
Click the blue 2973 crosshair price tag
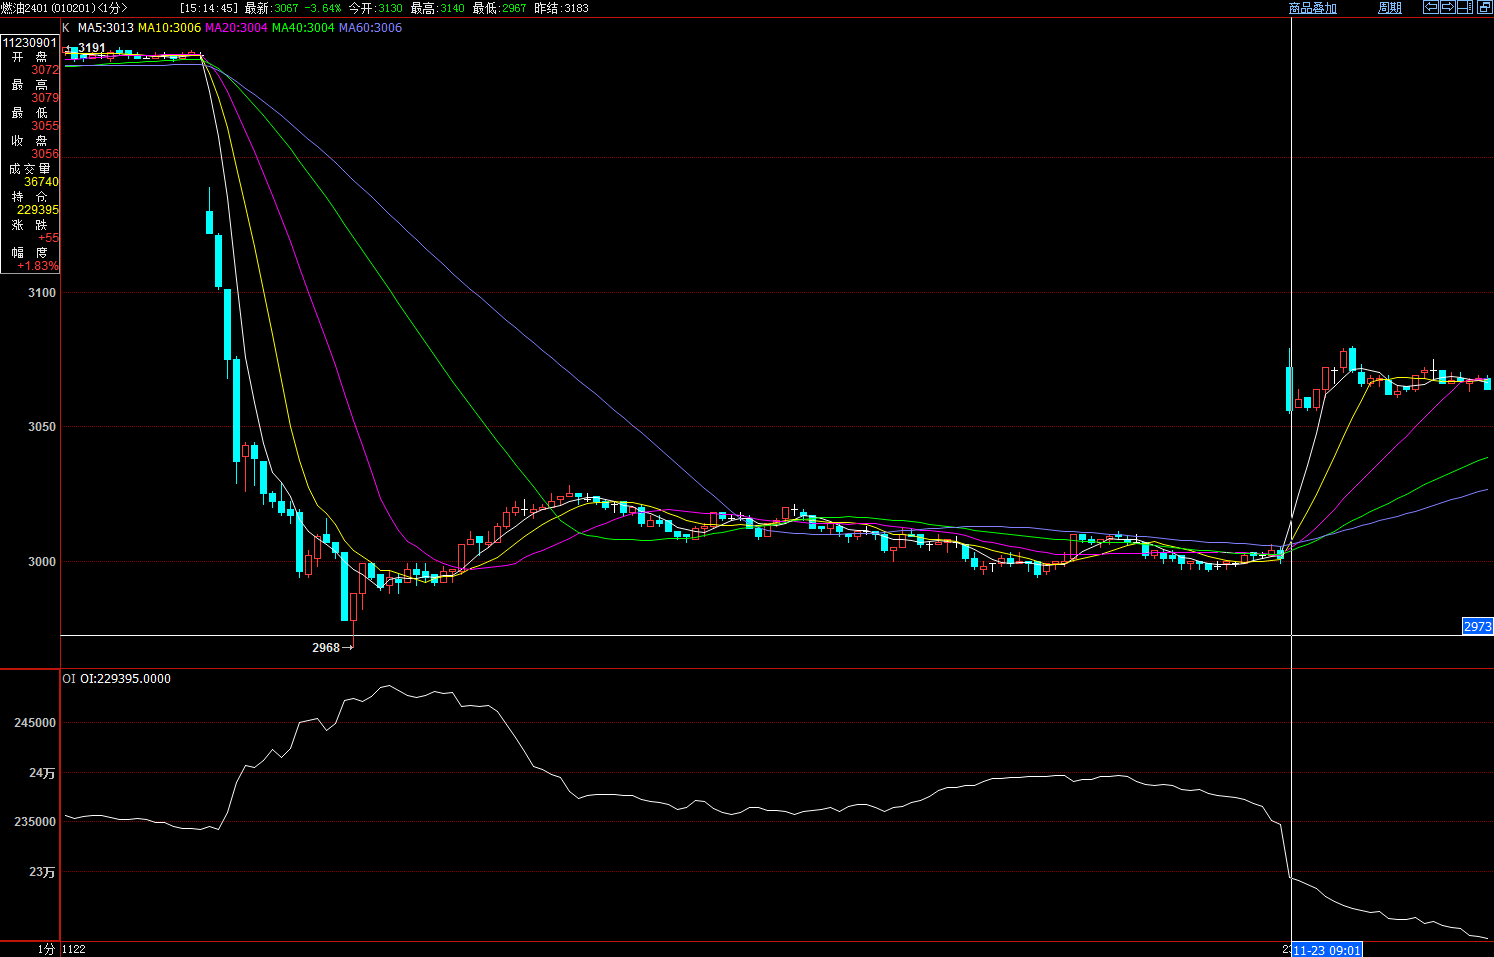point(1478,626)
